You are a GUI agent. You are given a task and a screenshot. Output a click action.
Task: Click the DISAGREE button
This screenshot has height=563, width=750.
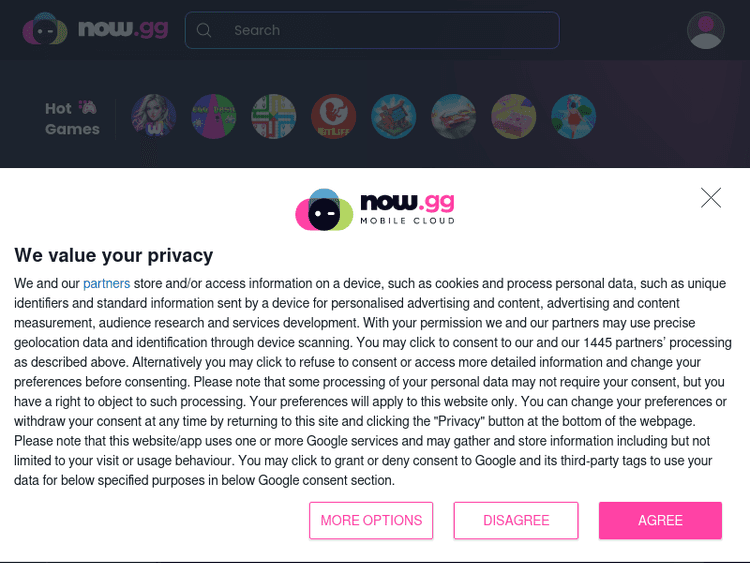516,520
